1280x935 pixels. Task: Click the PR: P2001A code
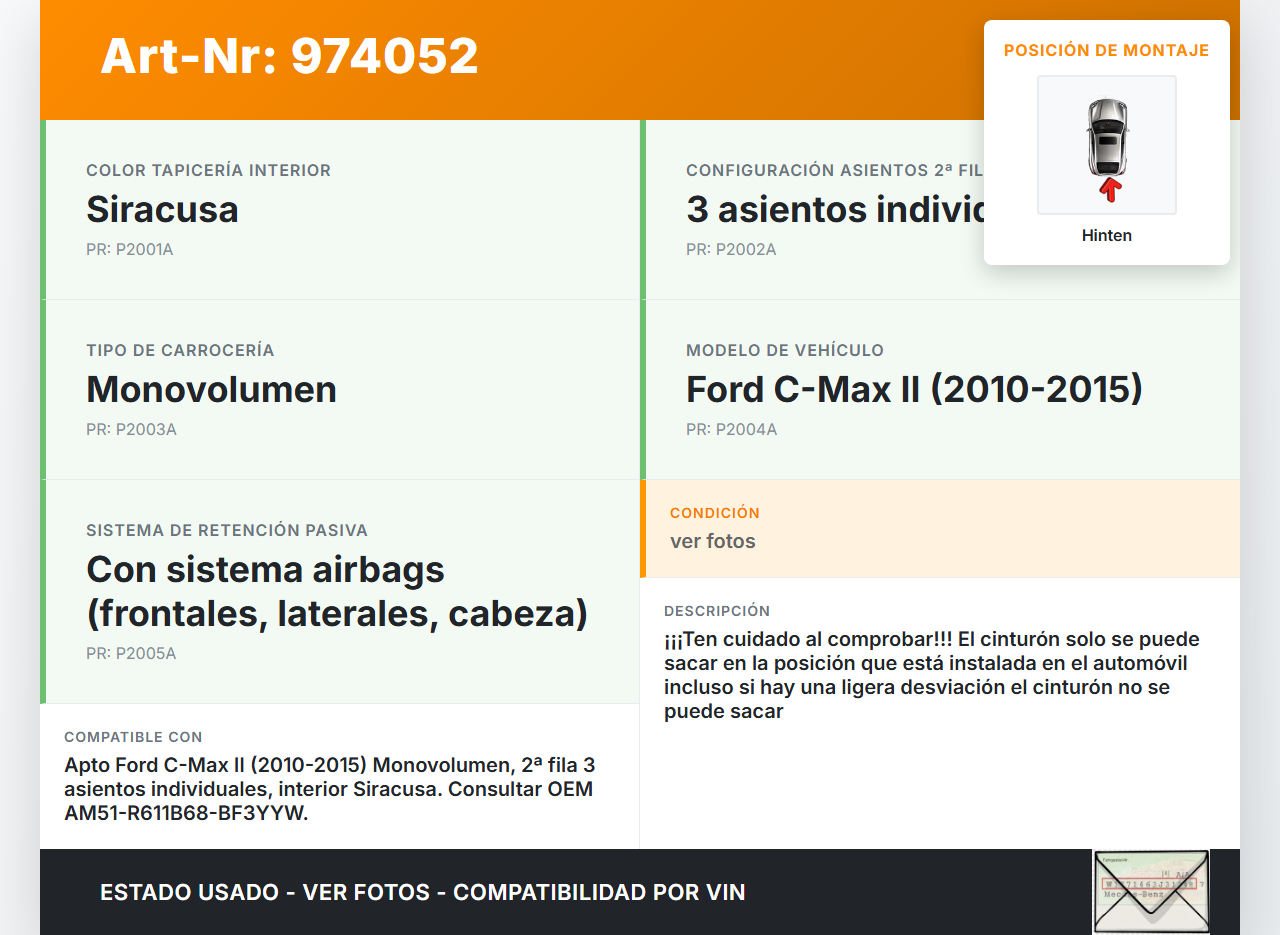(129, 249)
